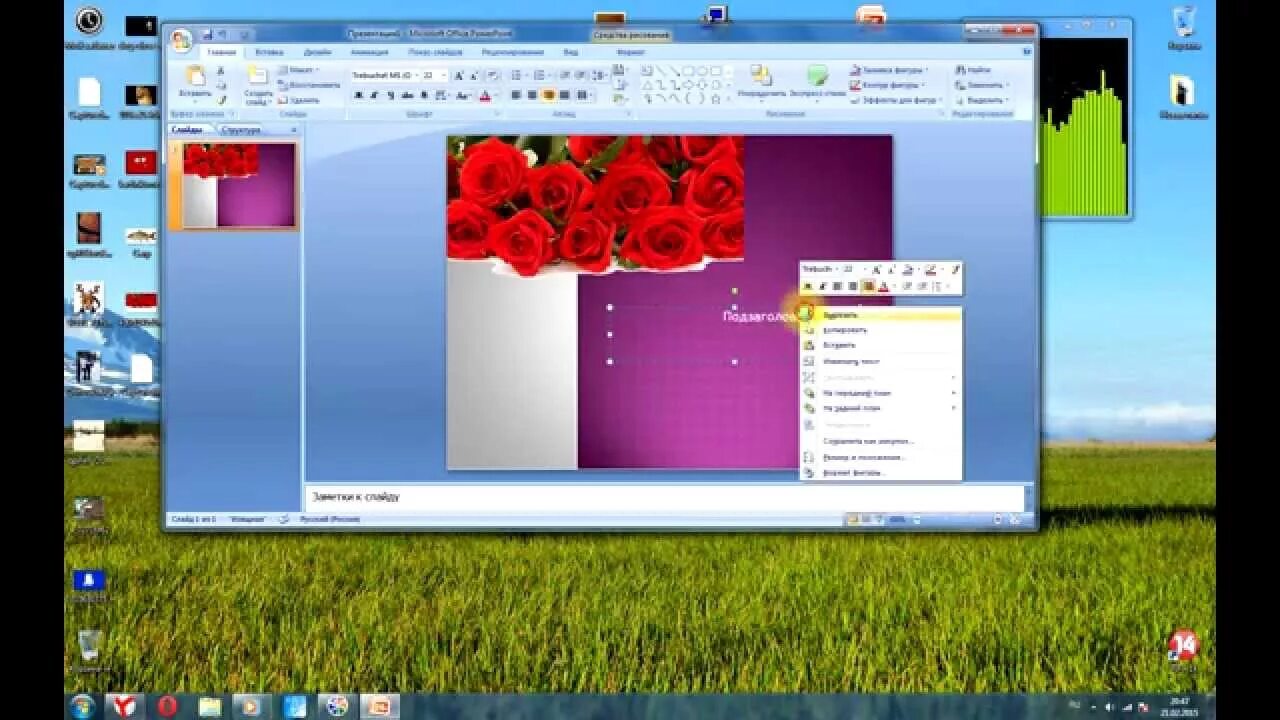Click the status bar spell-check icon
The image size is (1280, 720).
click(283, 519)
